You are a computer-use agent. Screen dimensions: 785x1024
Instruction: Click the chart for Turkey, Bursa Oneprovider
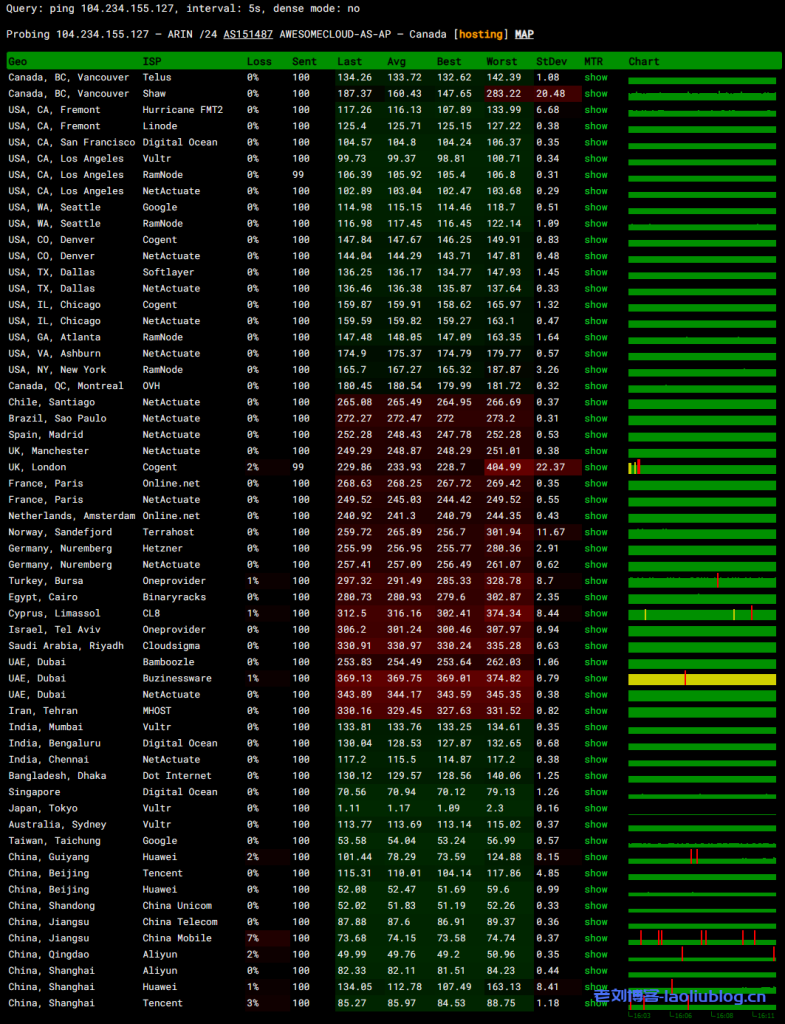pos(702,581)
